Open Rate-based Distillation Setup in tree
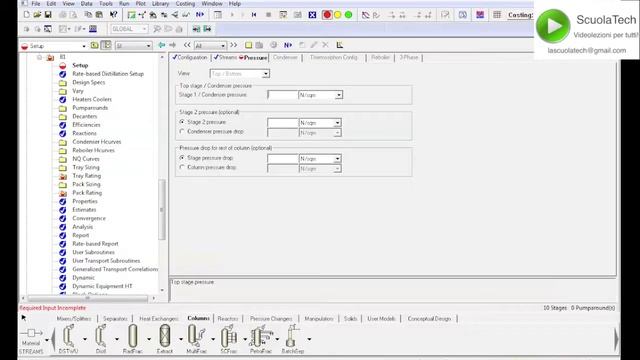 (108, 74)
